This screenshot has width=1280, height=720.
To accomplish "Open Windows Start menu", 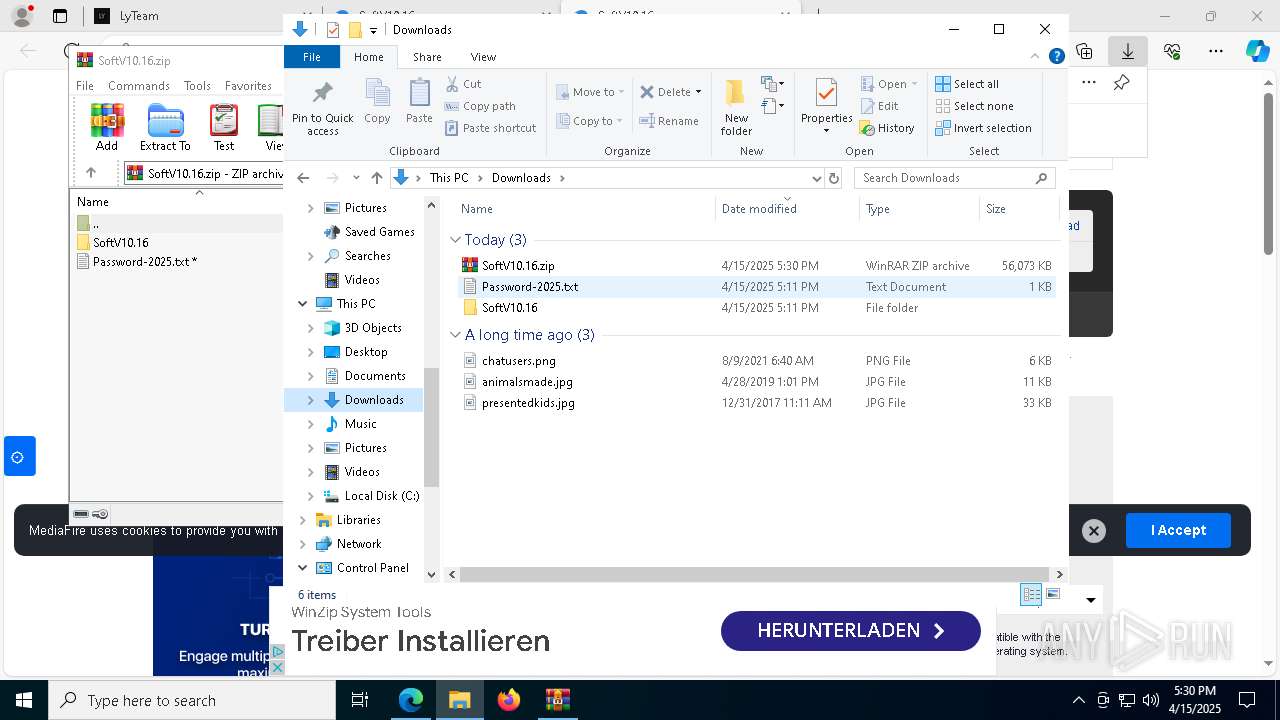I will pyautogui.click(x=23, y=700).
